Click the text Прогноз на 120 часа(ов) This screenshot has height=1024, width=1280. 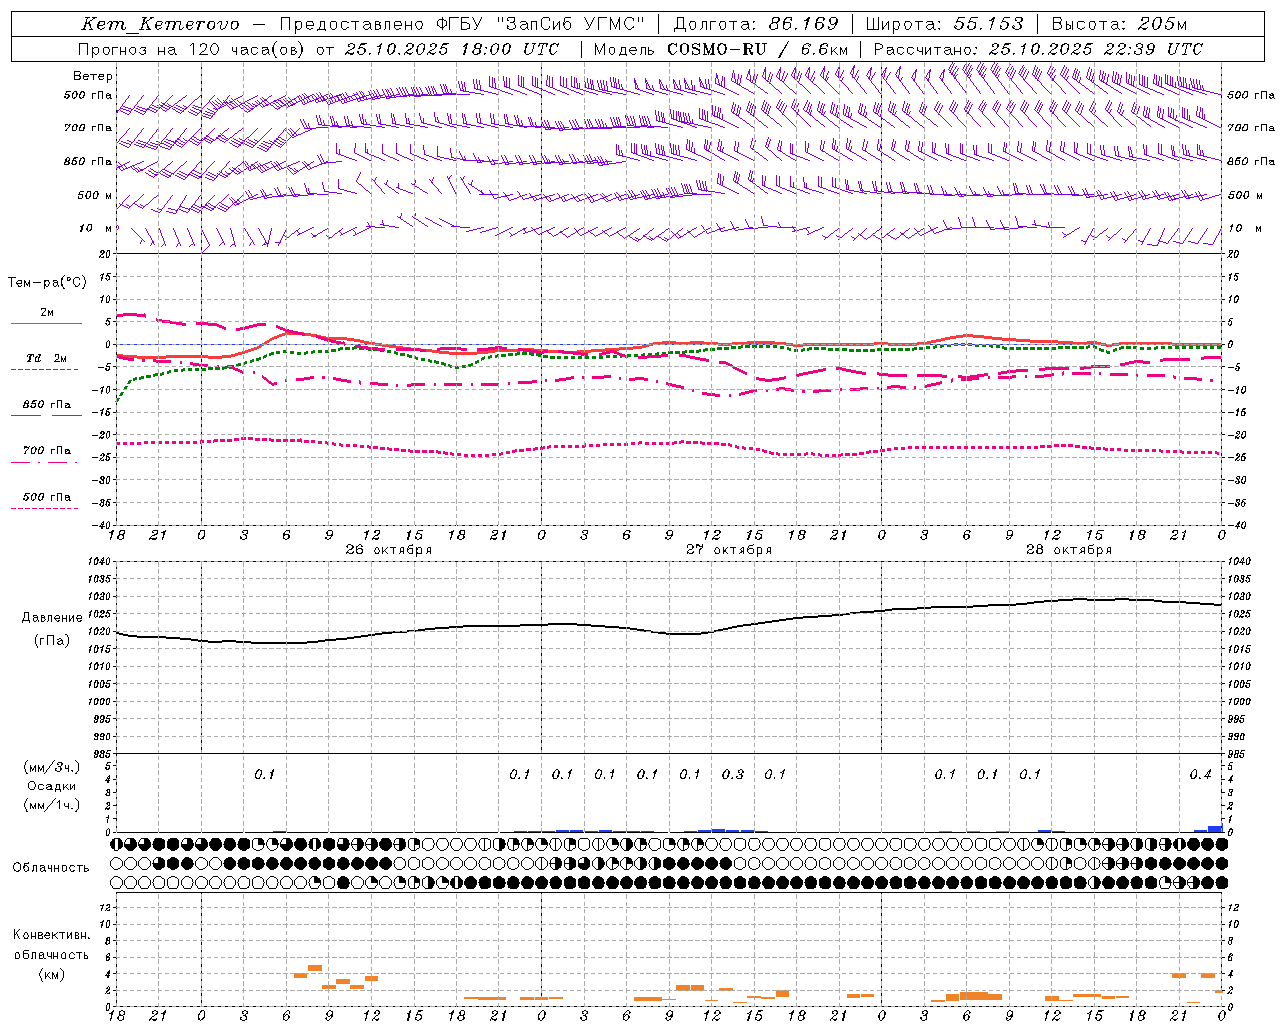click(x=192, y=49)
